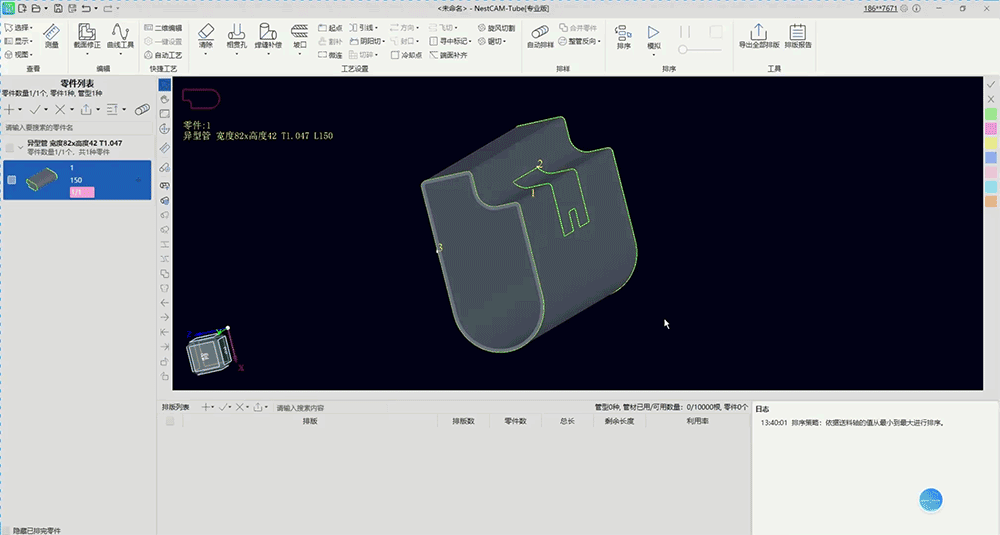Open the add-part plus dropdown arrow
The height and width of the screenshot is (535, 1000).
tap(20, 110)
